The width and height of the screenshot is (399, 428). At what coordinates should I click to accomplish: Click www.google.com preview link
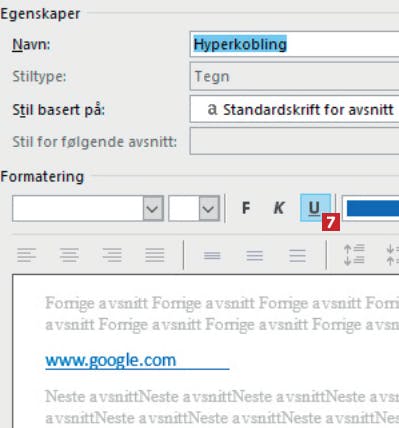coord(111,360)
